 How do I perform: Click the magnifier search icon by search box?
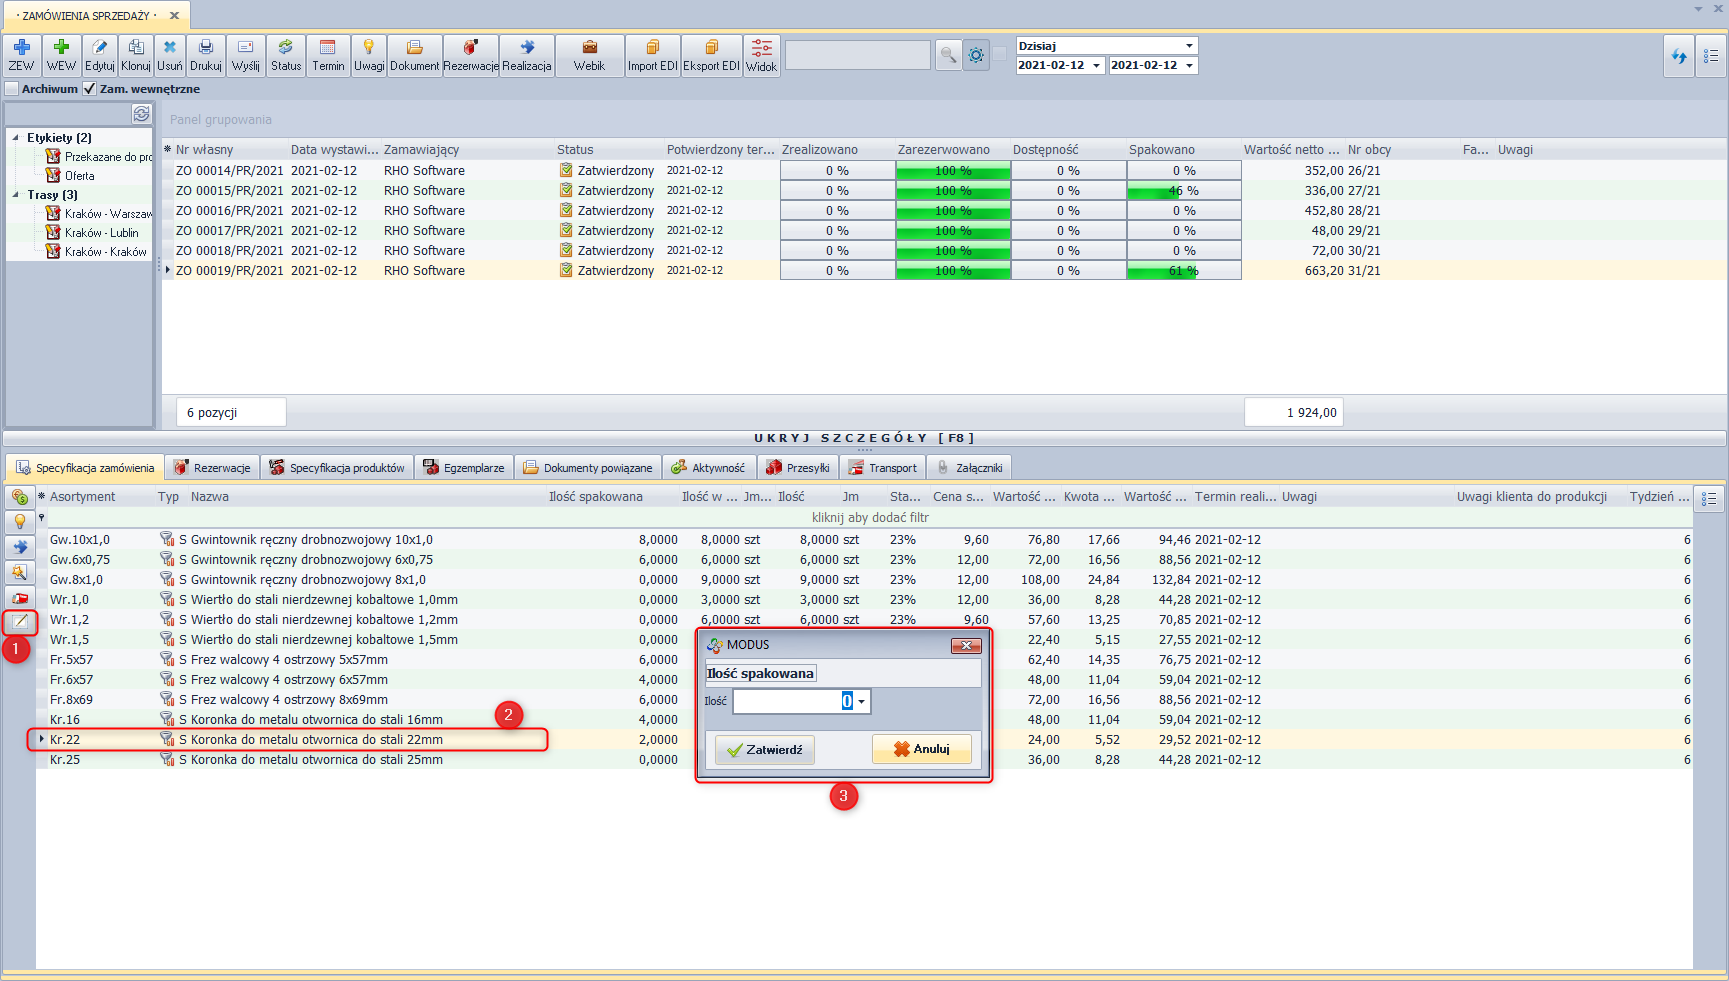point(947,56)
